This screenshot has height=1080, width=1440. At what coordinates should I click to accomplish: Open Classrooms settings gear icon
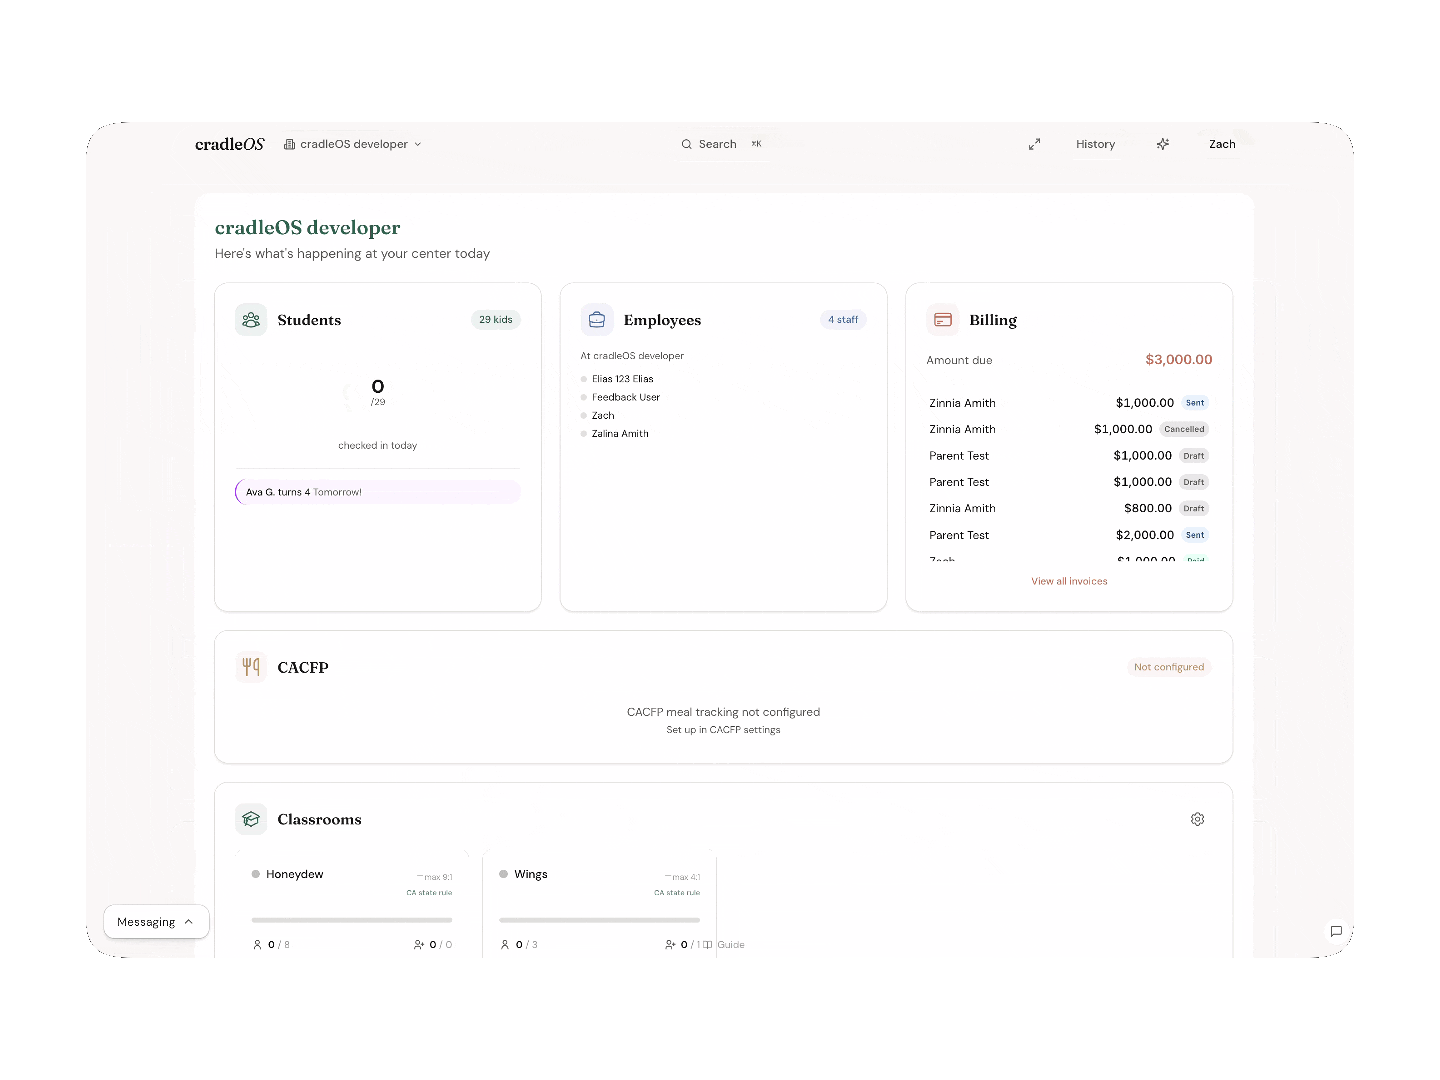tap(1197, 819)
